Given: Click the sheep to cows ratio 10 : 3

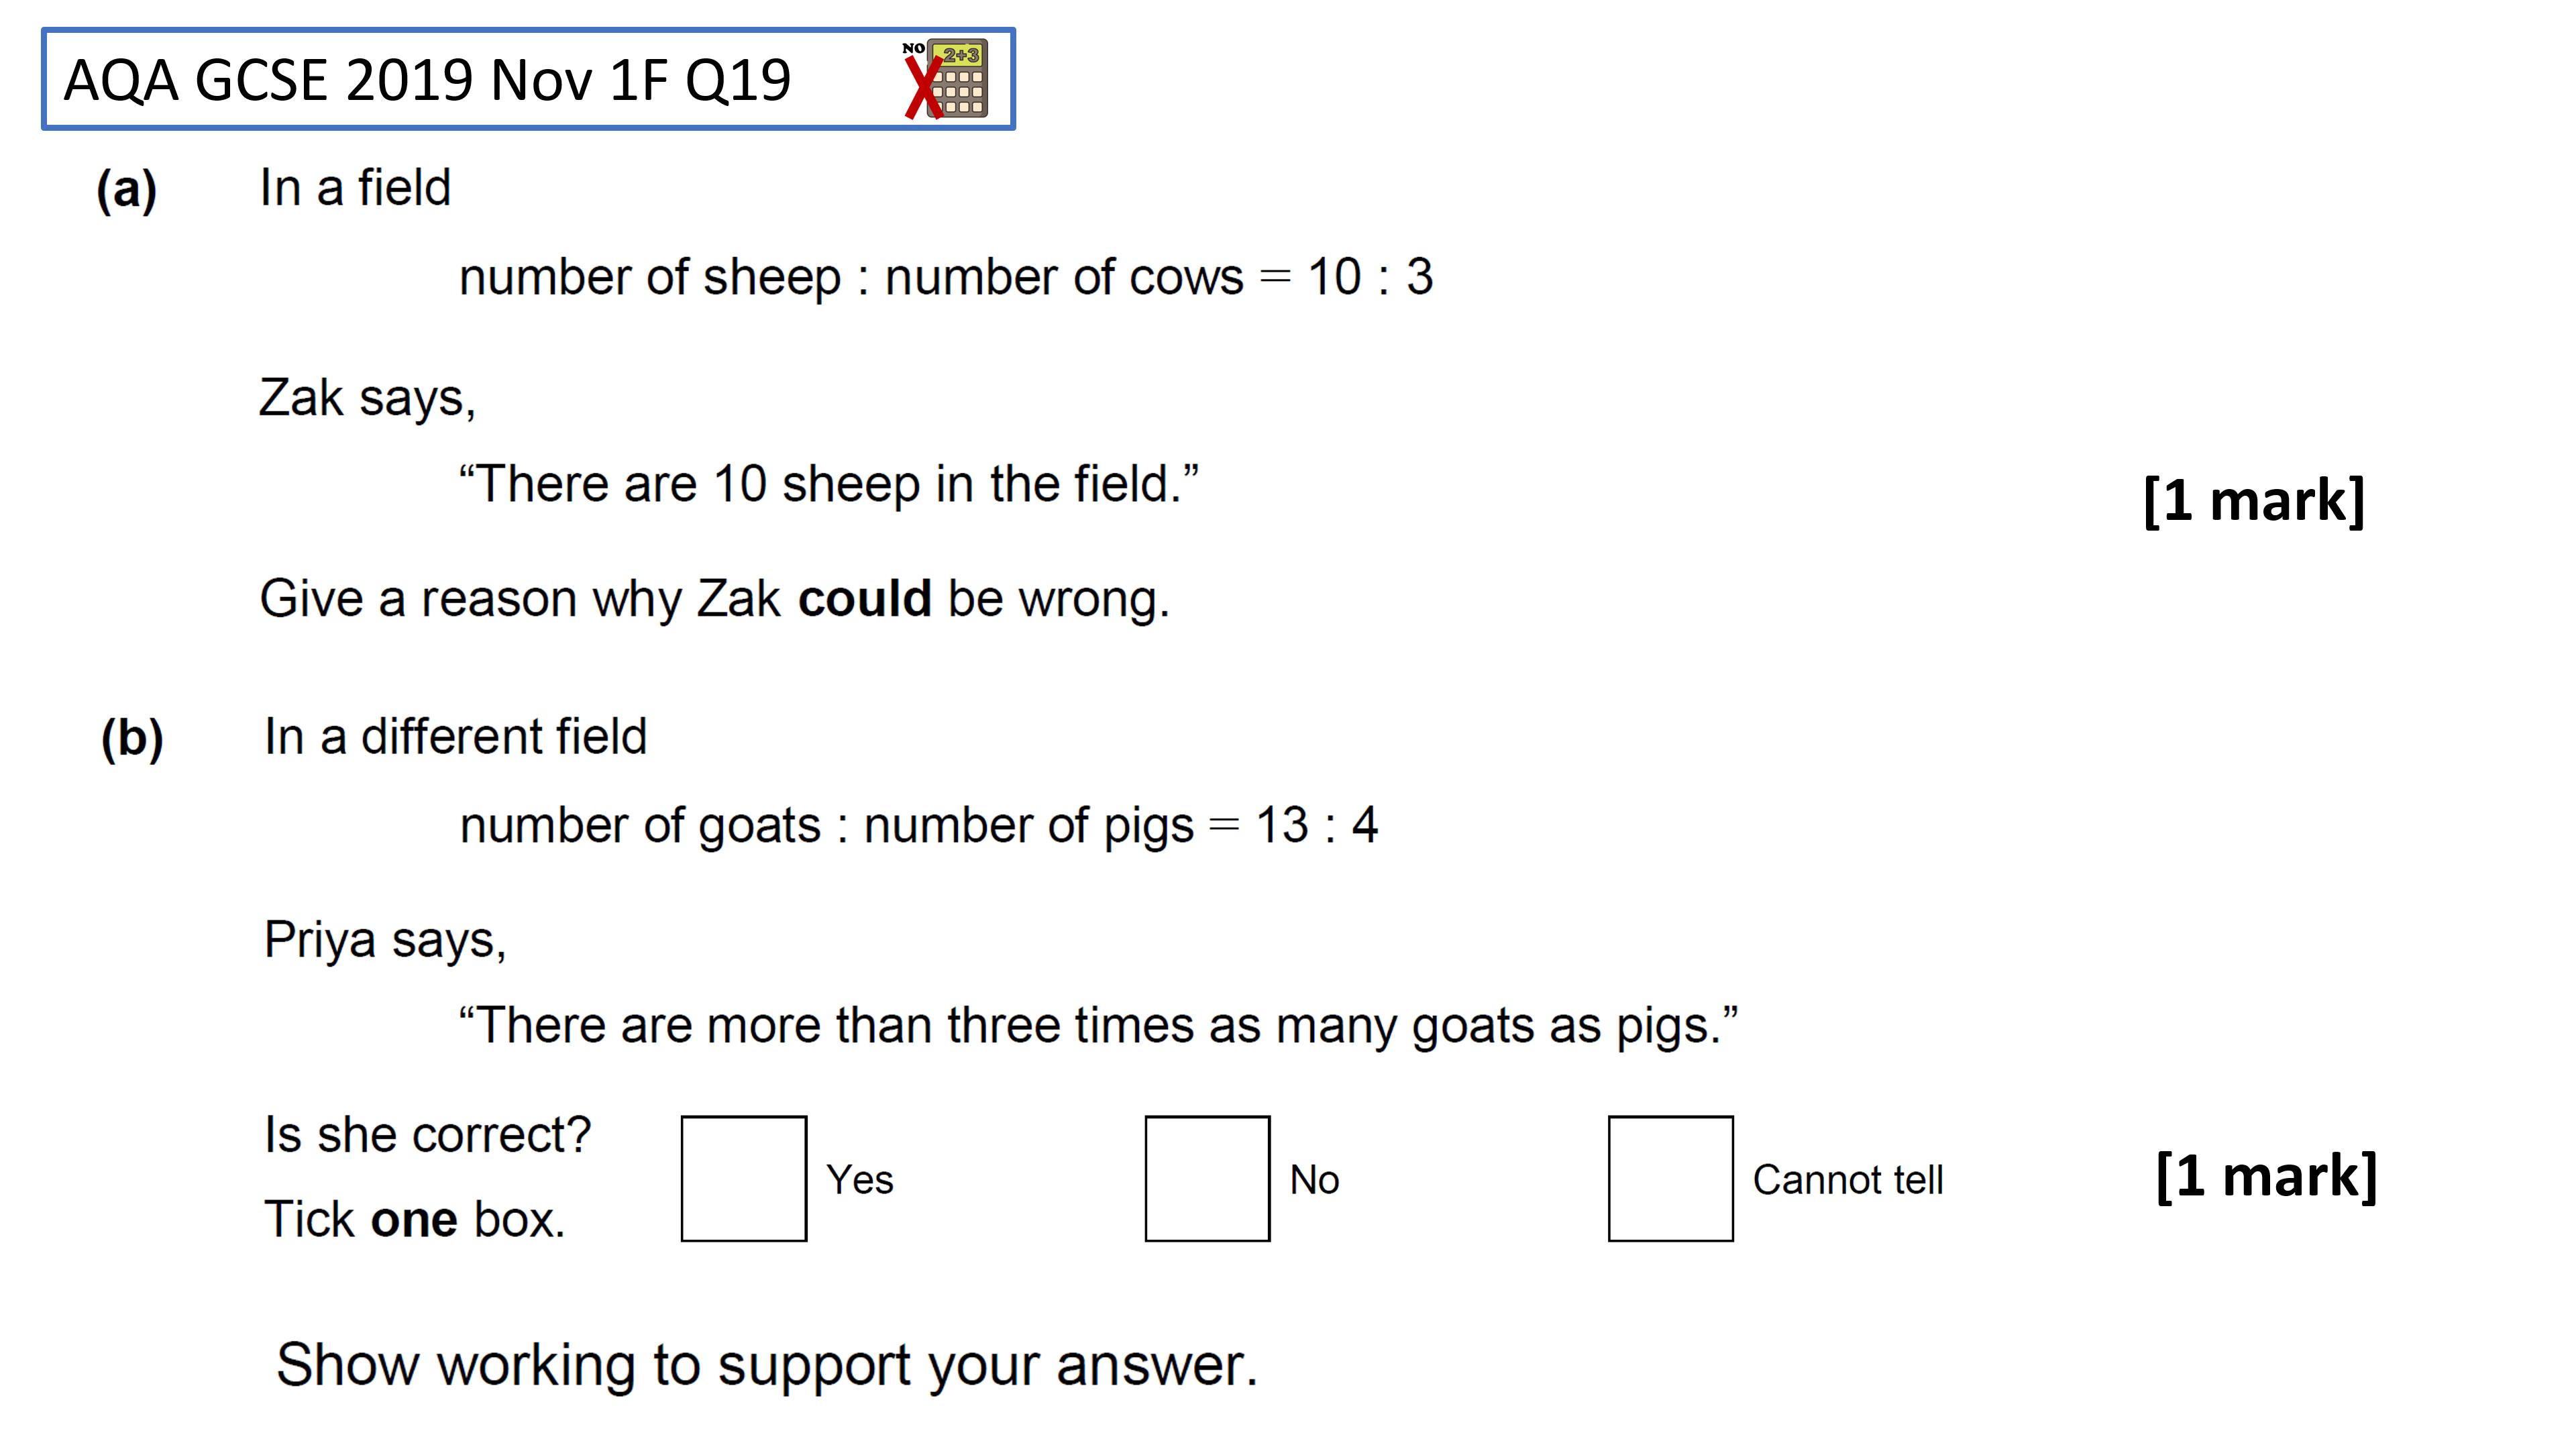Looking at the screenshot, I should 1370,276.
